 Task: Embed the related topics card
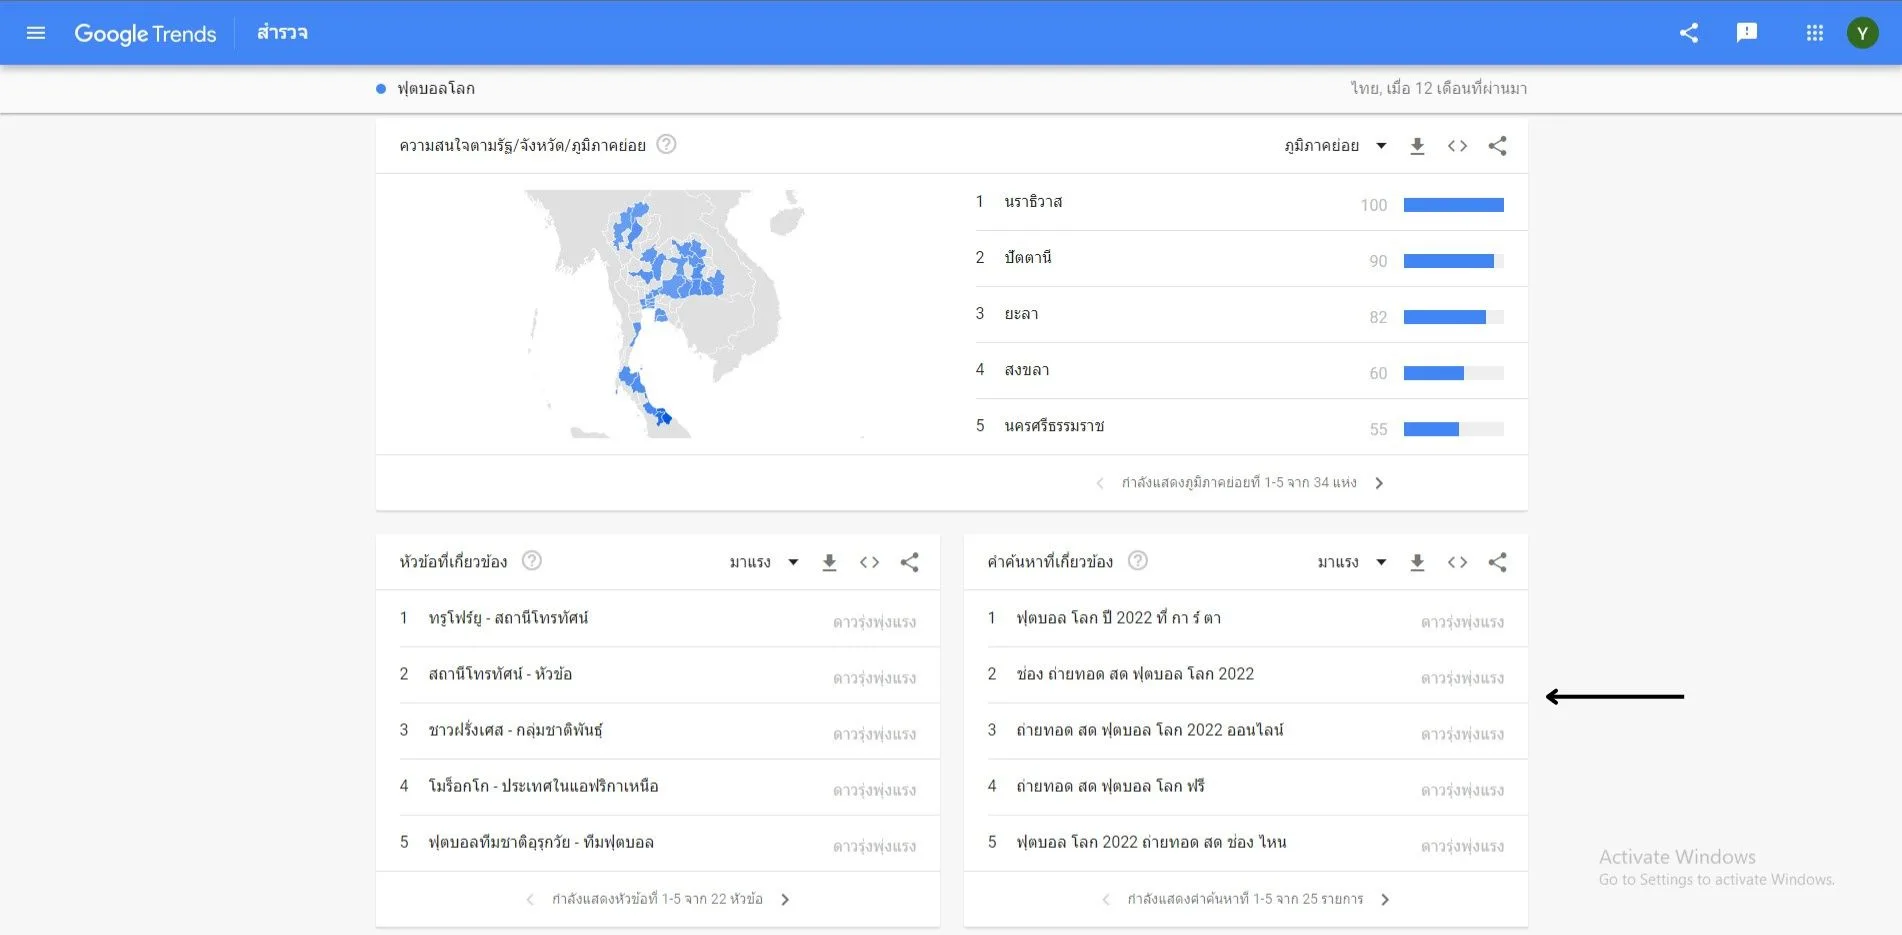pyautogui.click(x=869, y=562)
